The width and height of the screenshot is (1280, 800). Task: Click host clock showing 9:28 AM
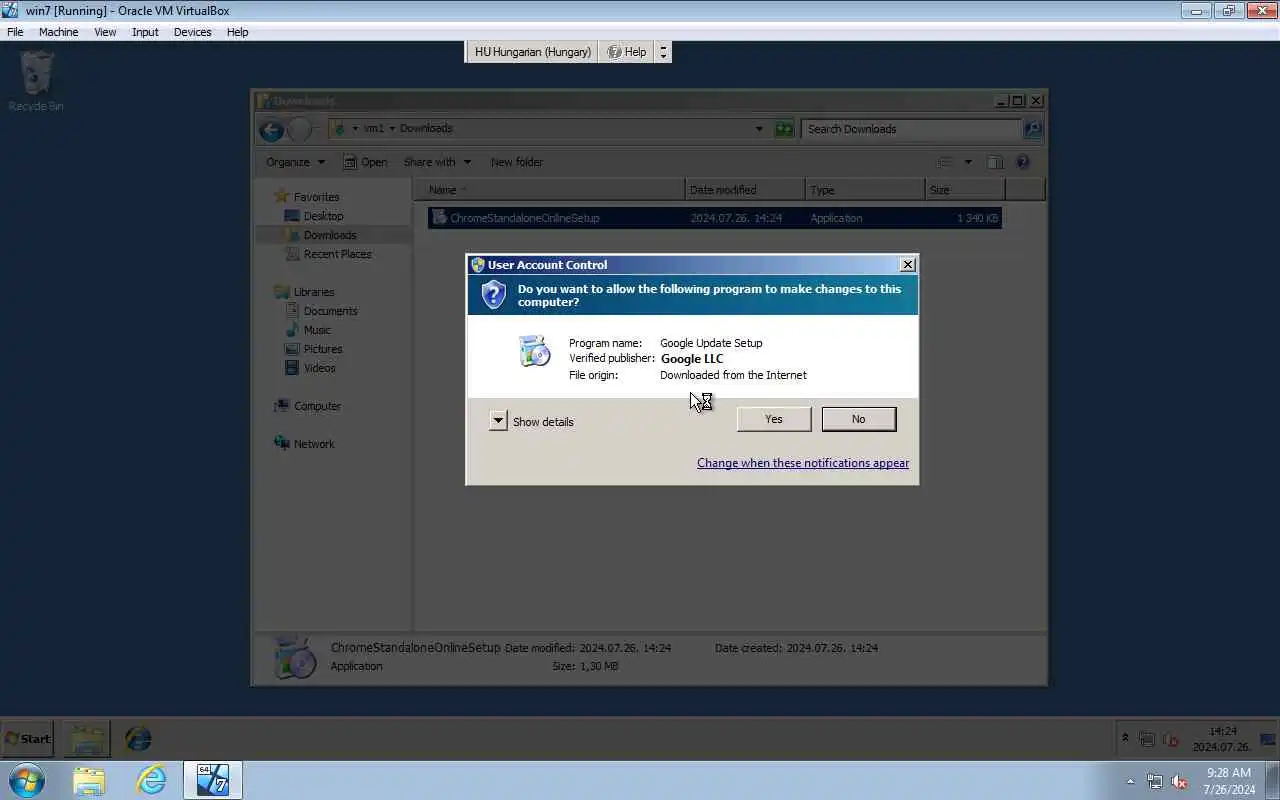pos(1229,781)
